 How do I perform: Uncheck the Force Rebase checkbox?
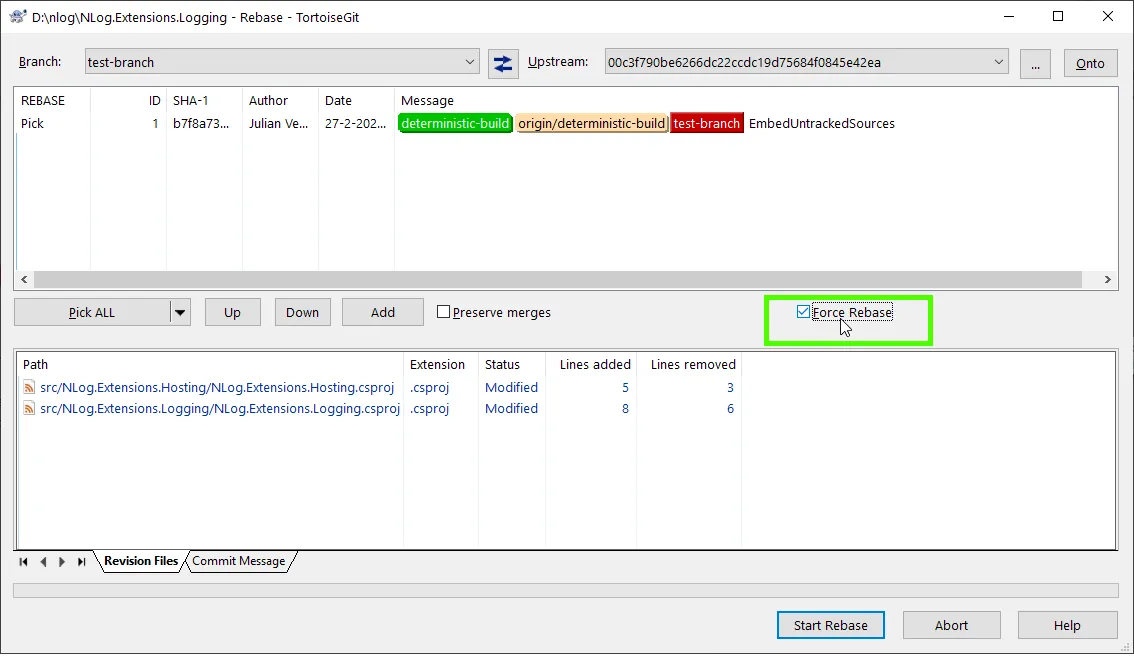[x=803, y=312]
